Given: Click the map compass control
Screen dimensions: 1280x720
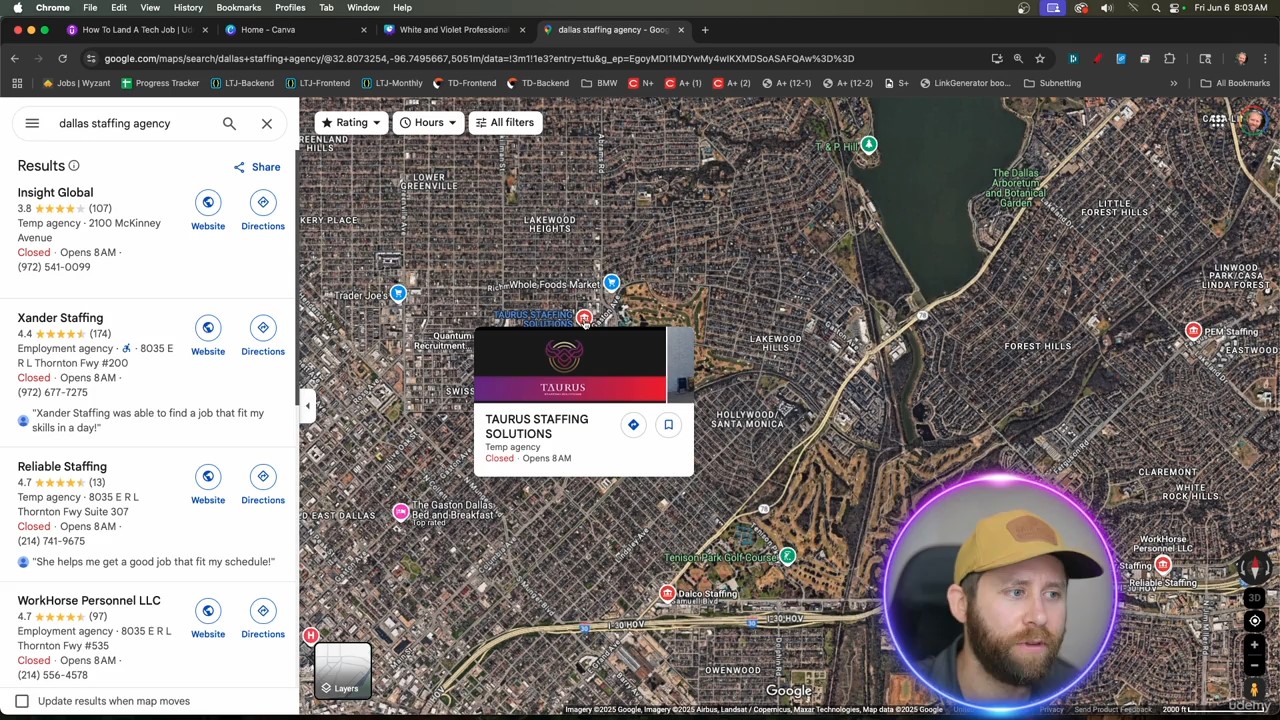Looking at the screenshot, I should pos(1255,567).
